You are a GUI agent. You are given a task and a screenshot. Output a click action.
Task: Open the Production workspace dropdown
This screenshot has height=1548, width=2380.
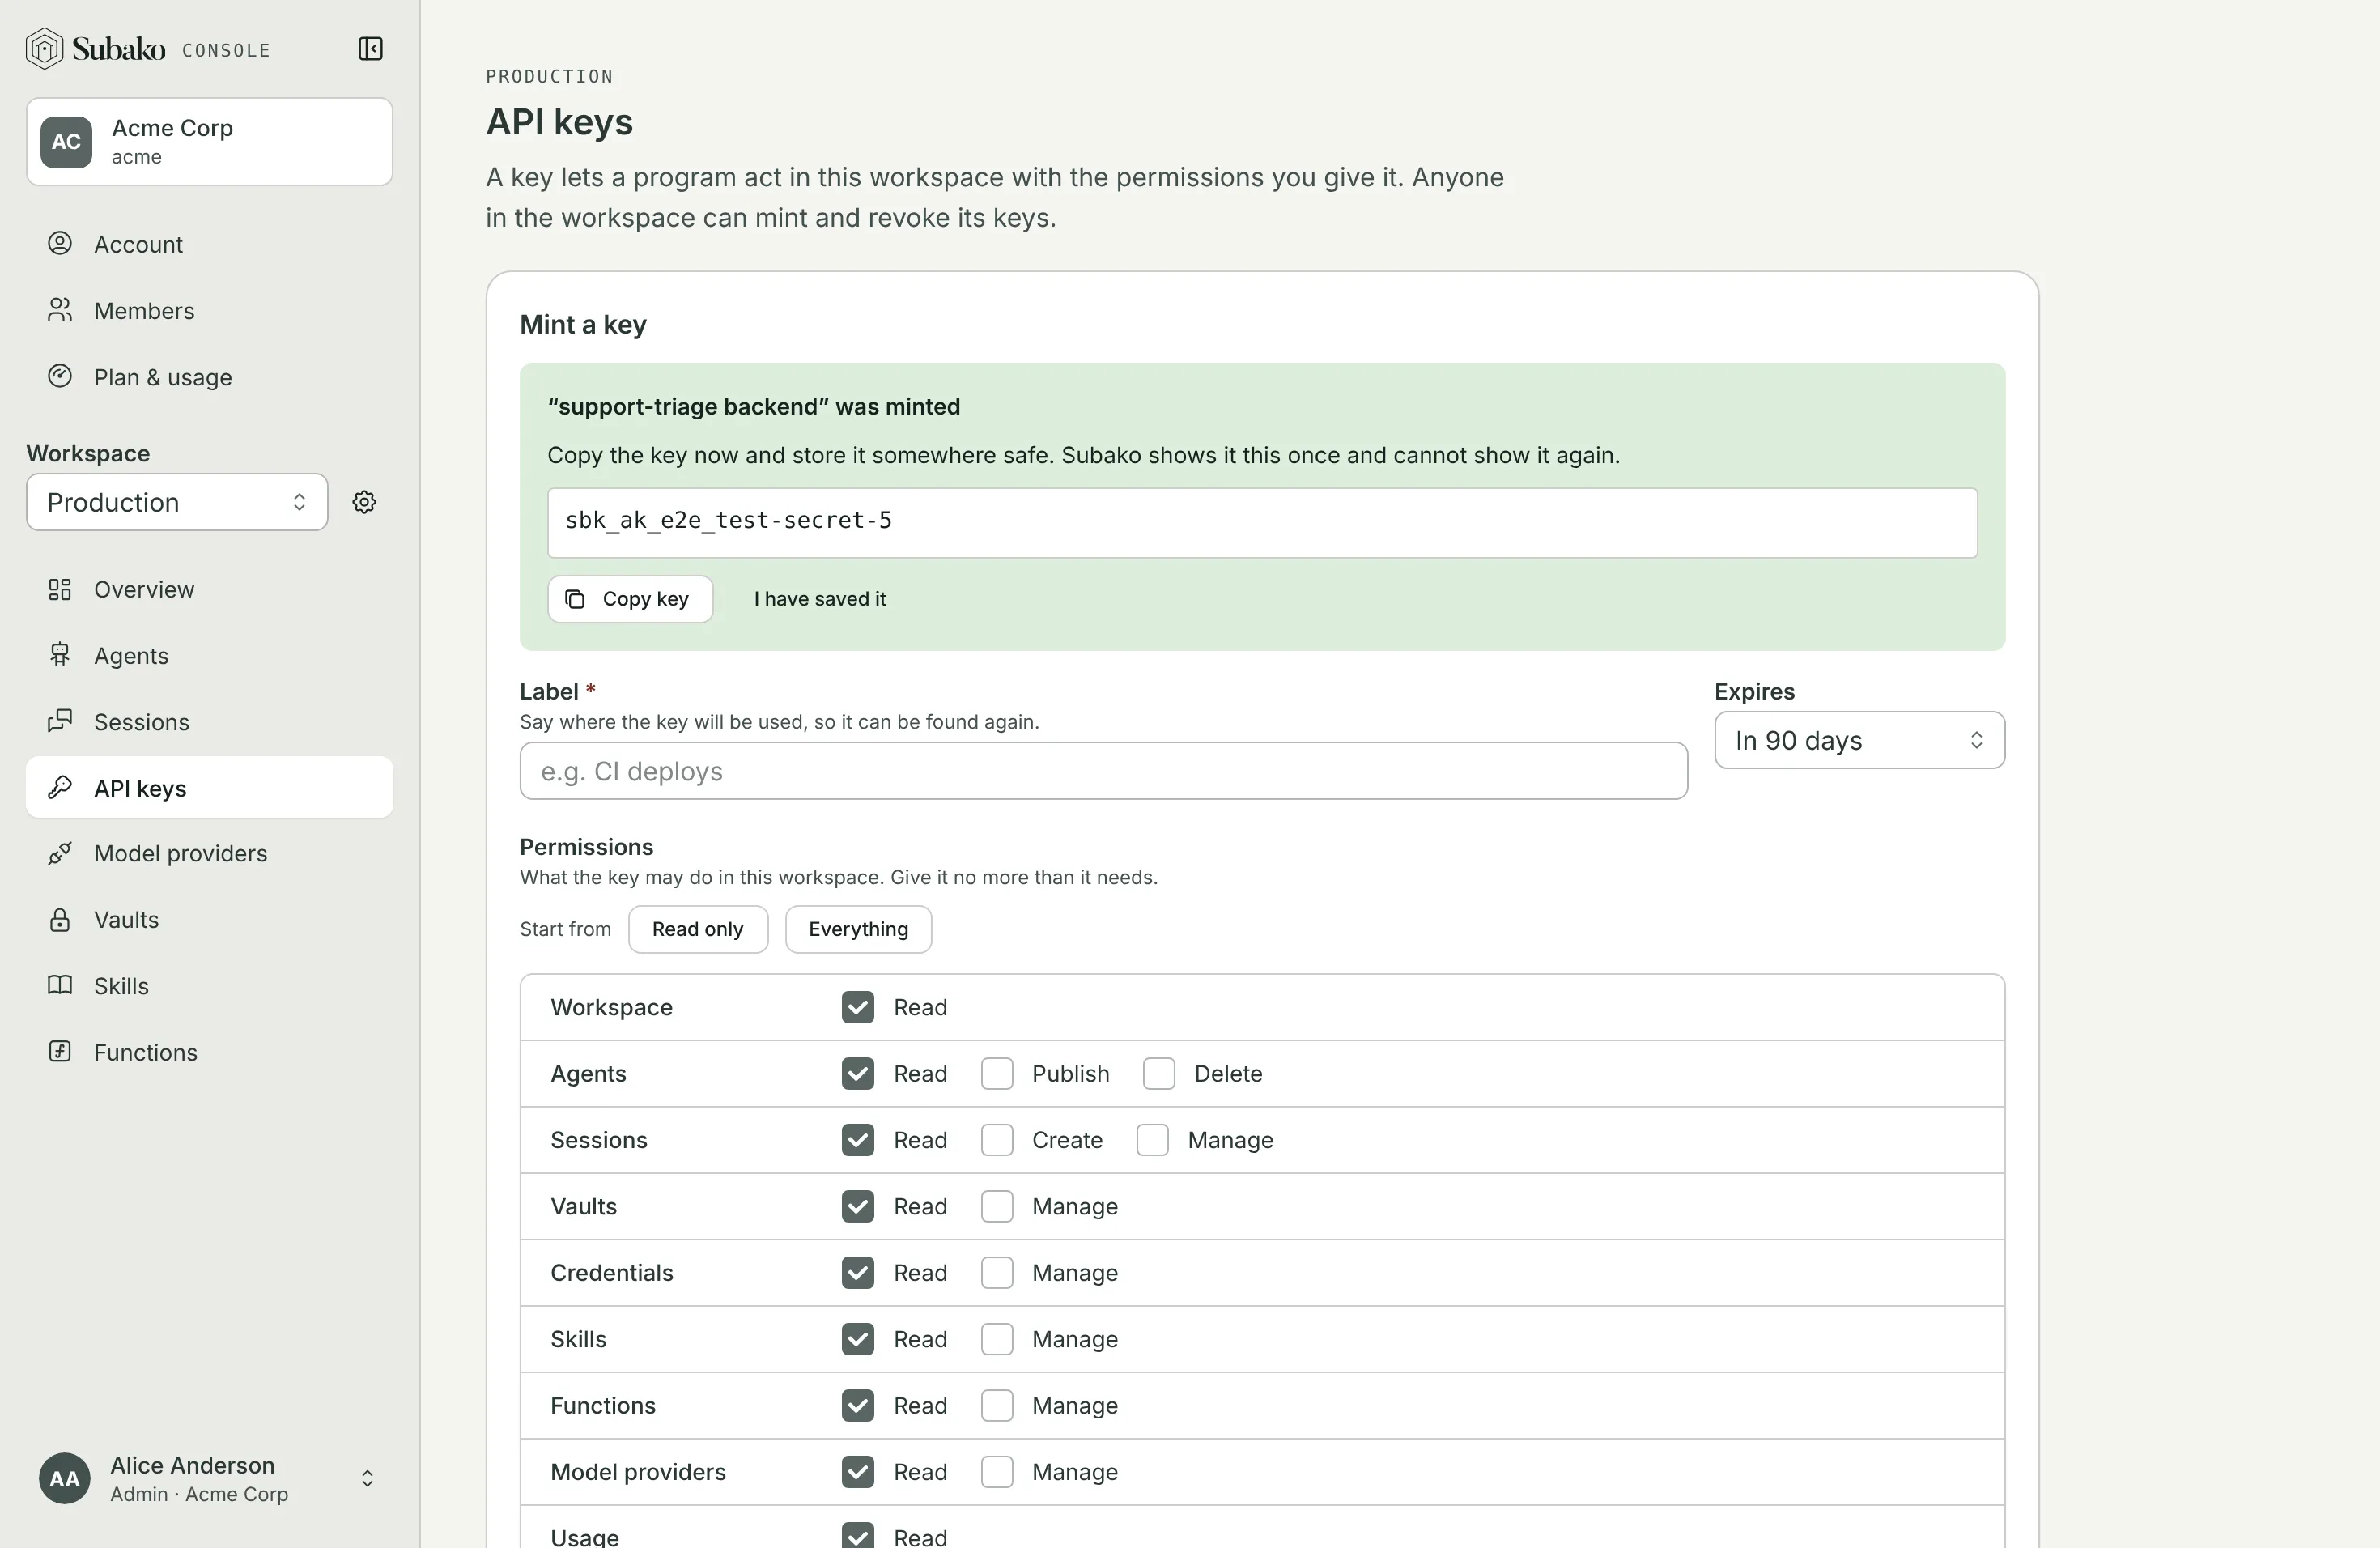(177, 502)
